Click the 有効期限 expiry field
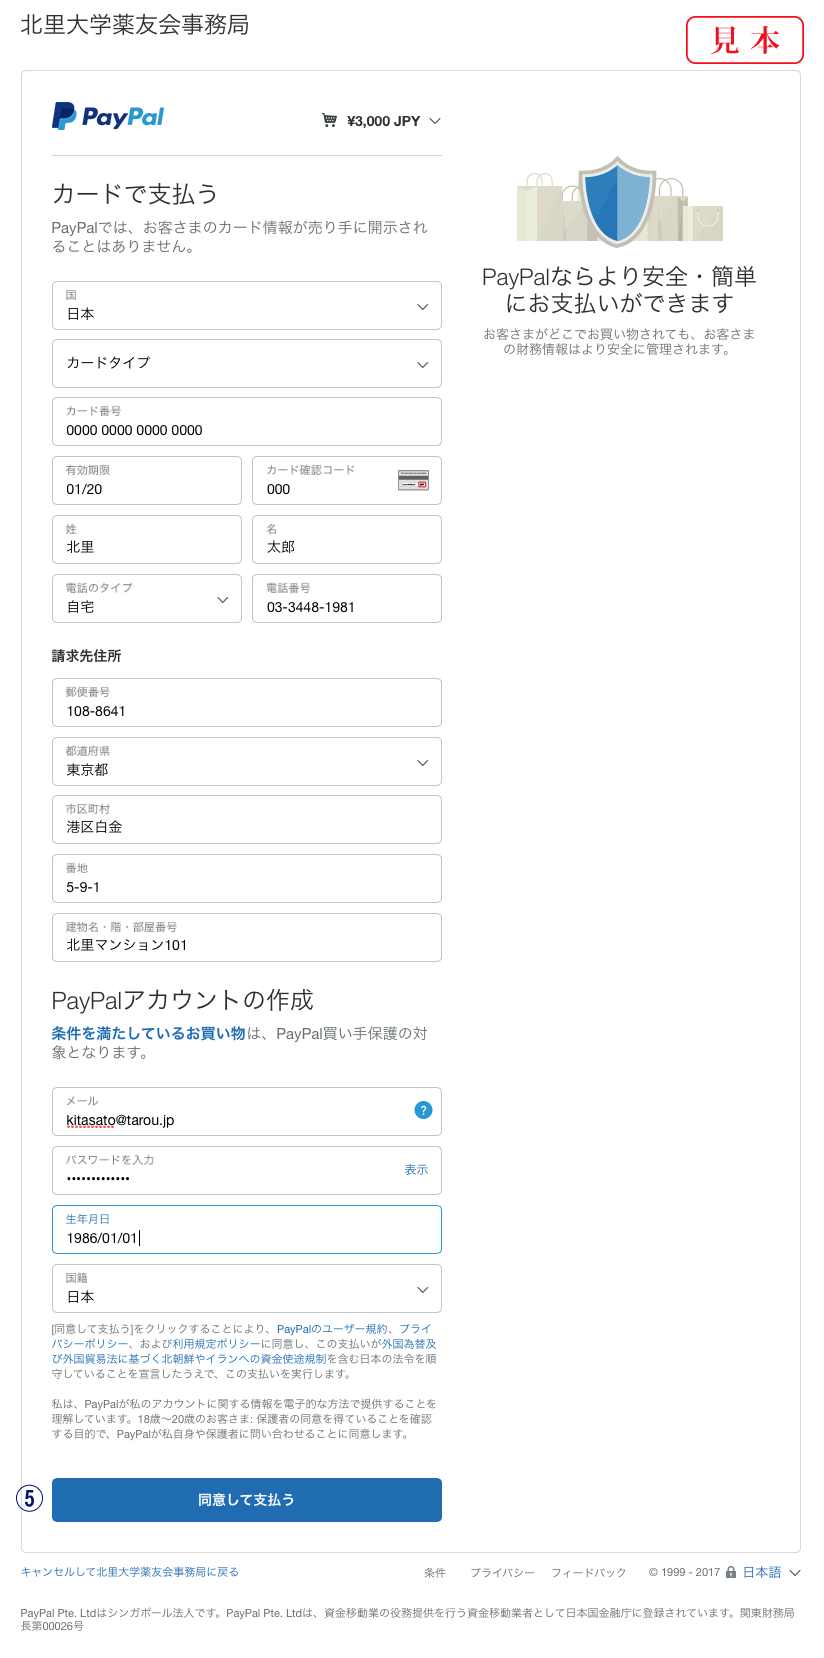 [147, 480]
